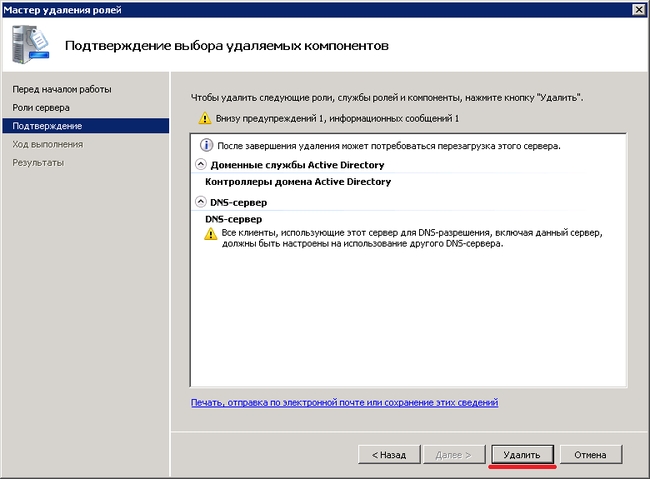Select Ход выполнения step in sidebar
Viewport: 650px width, 479px height.
(48, 144)
